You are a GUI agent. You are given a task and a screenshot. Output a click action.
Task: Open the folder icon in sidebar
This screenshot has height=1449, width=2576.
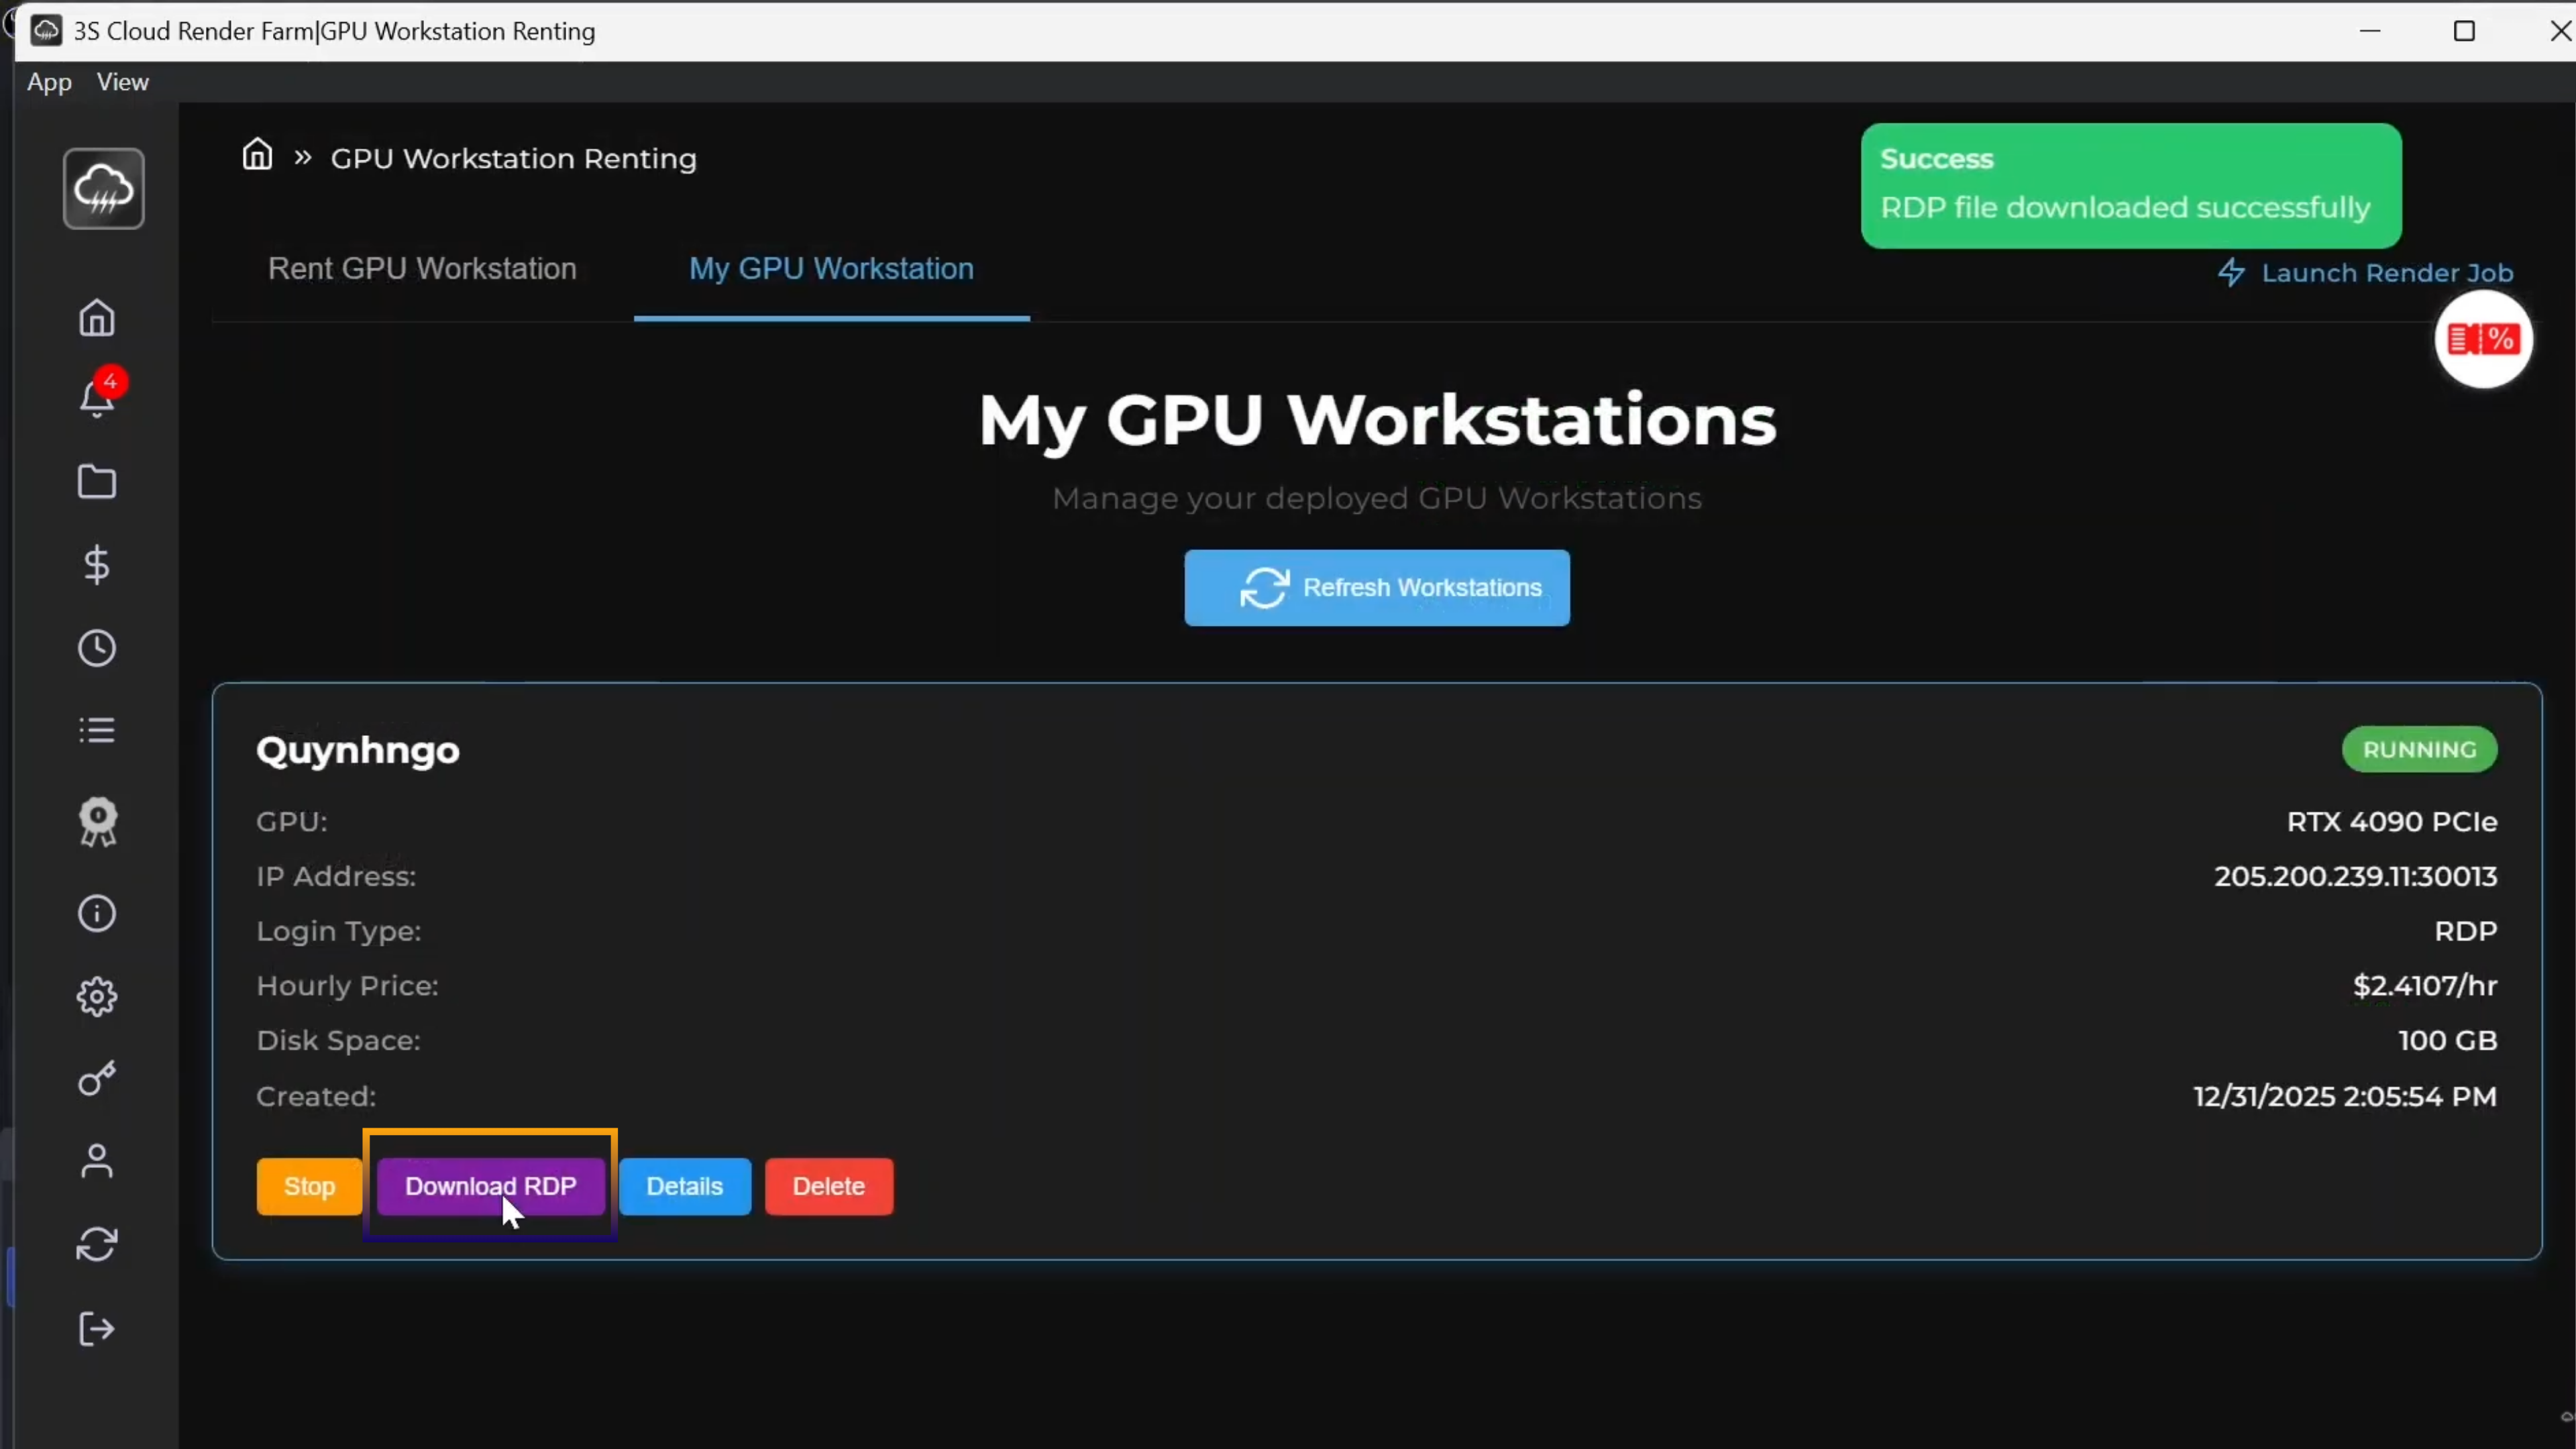(97, 482)
